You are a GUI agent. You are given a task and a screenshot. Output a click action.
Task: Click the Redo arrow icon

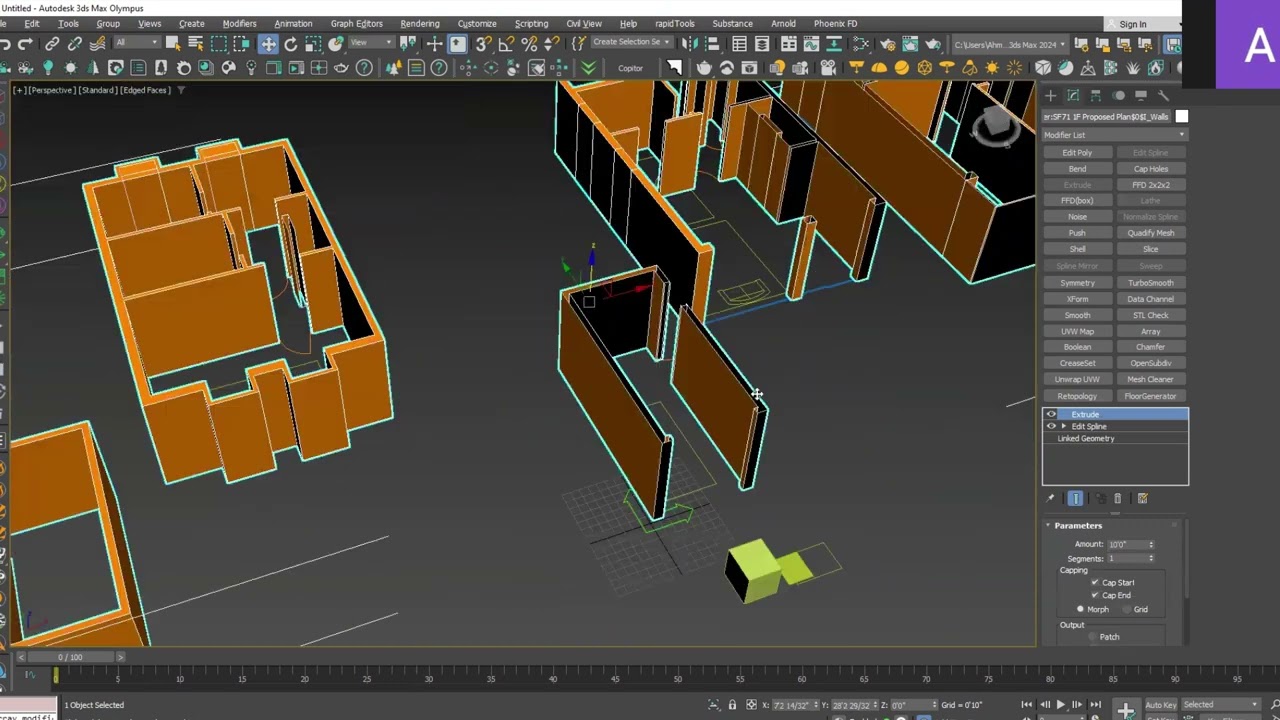click(x=26, y=44)
